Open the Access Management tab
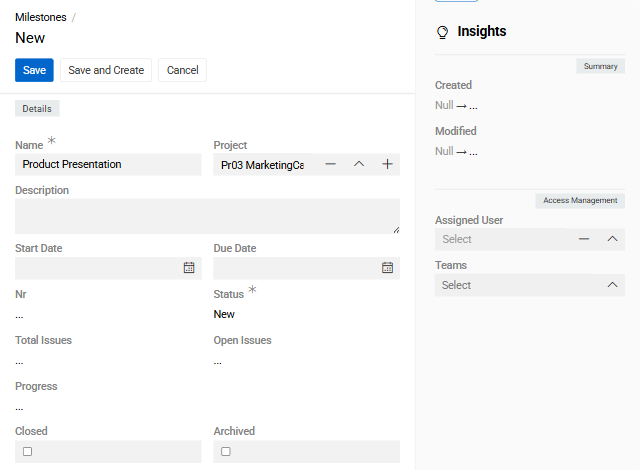640x470 pixels. [x=580, y=200]
